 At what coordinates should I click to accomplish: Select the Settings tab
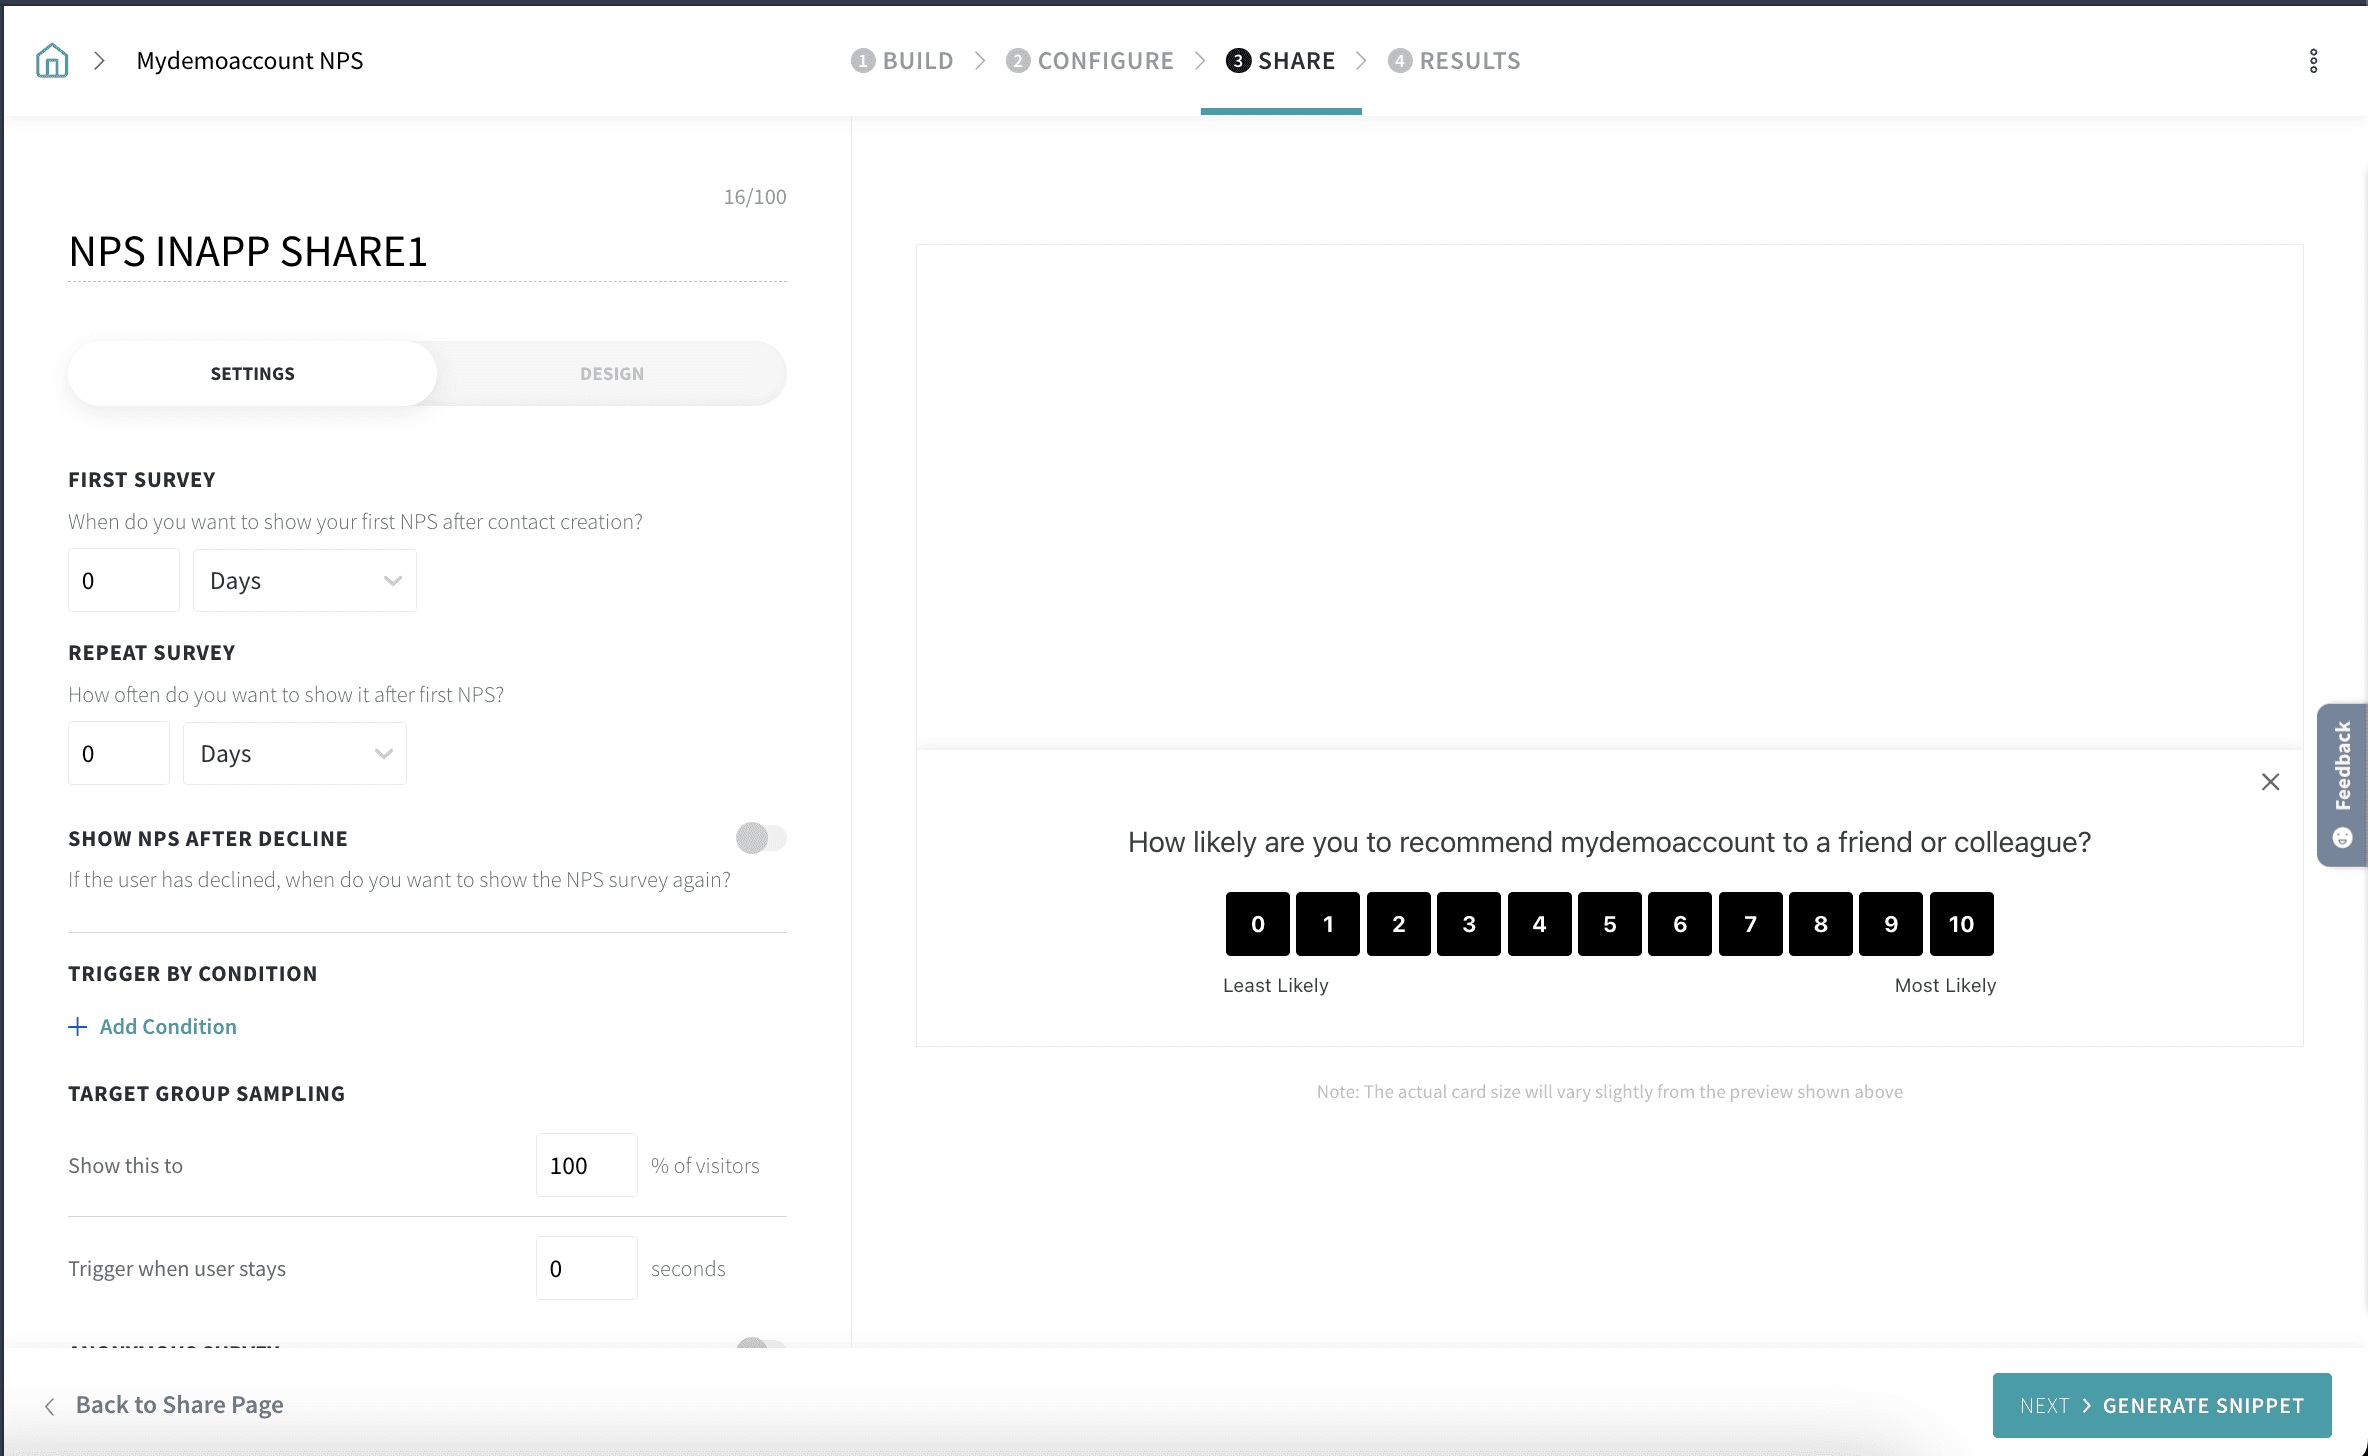click(252, 374)
